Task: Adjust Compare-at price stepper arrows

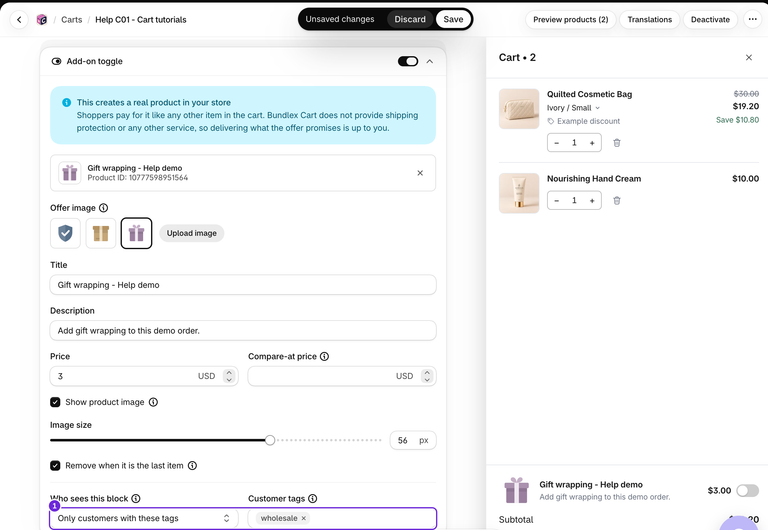Action: coord(427,376)
